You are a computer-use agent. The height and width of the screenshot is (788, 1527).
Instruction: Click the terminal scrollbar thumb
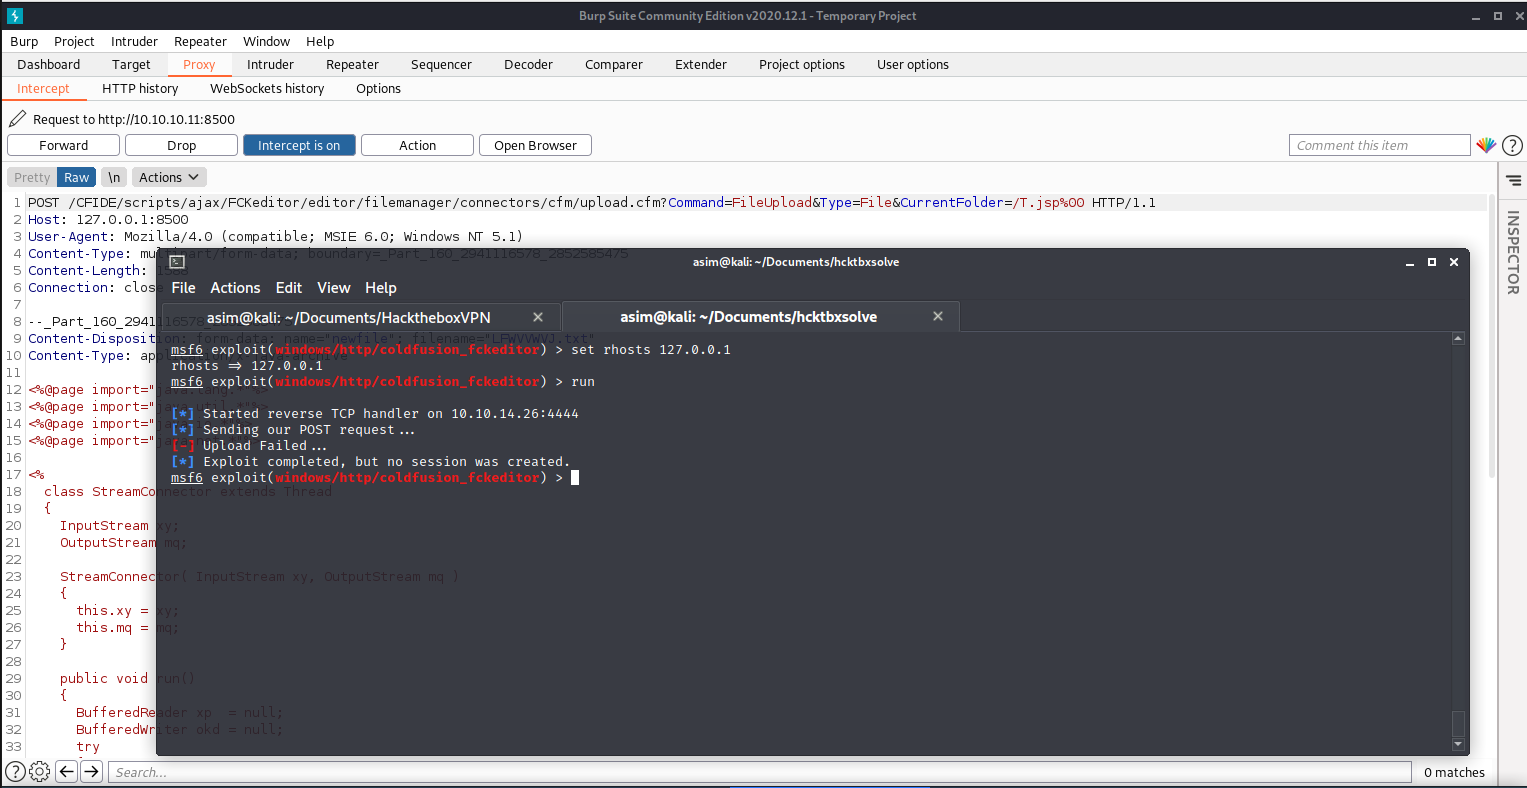(1458, 723)
